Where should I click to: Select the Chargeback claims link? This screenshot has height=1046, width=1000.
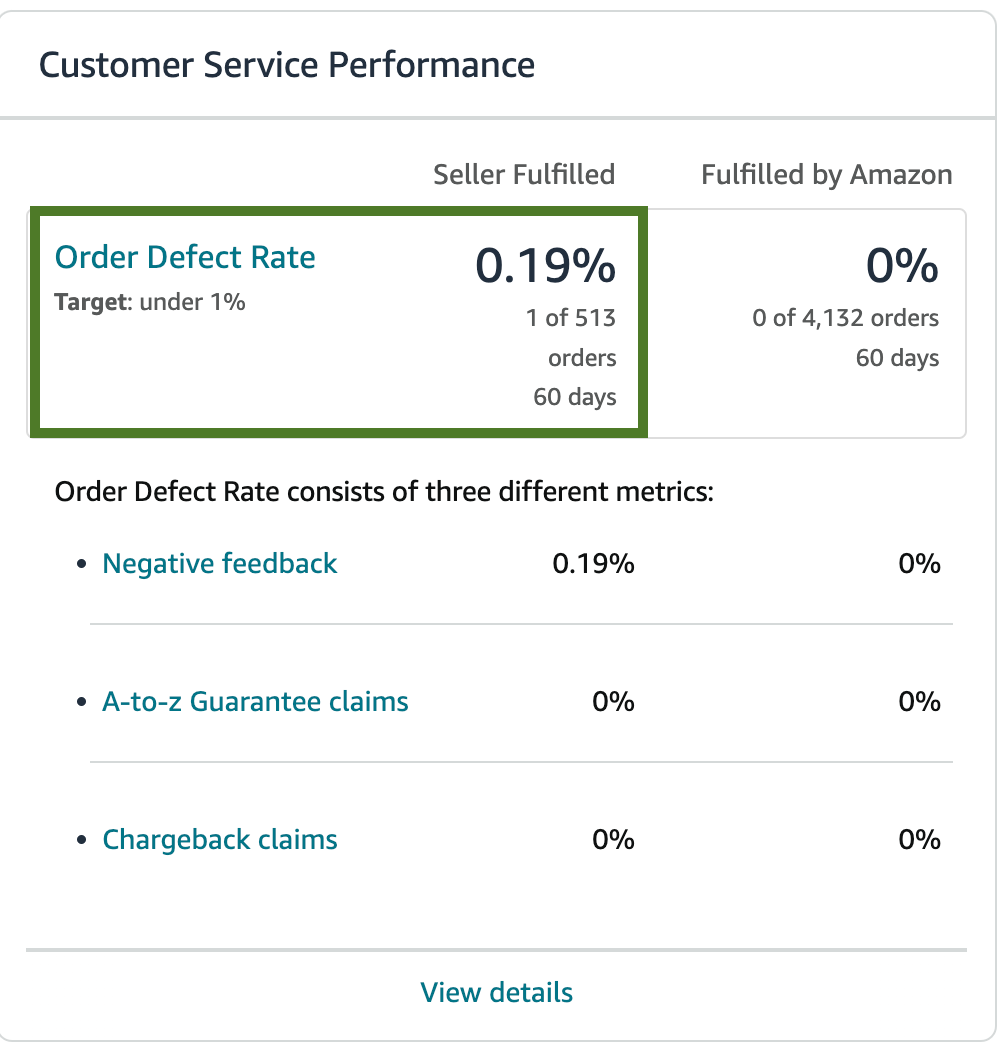tap(220, 839)
